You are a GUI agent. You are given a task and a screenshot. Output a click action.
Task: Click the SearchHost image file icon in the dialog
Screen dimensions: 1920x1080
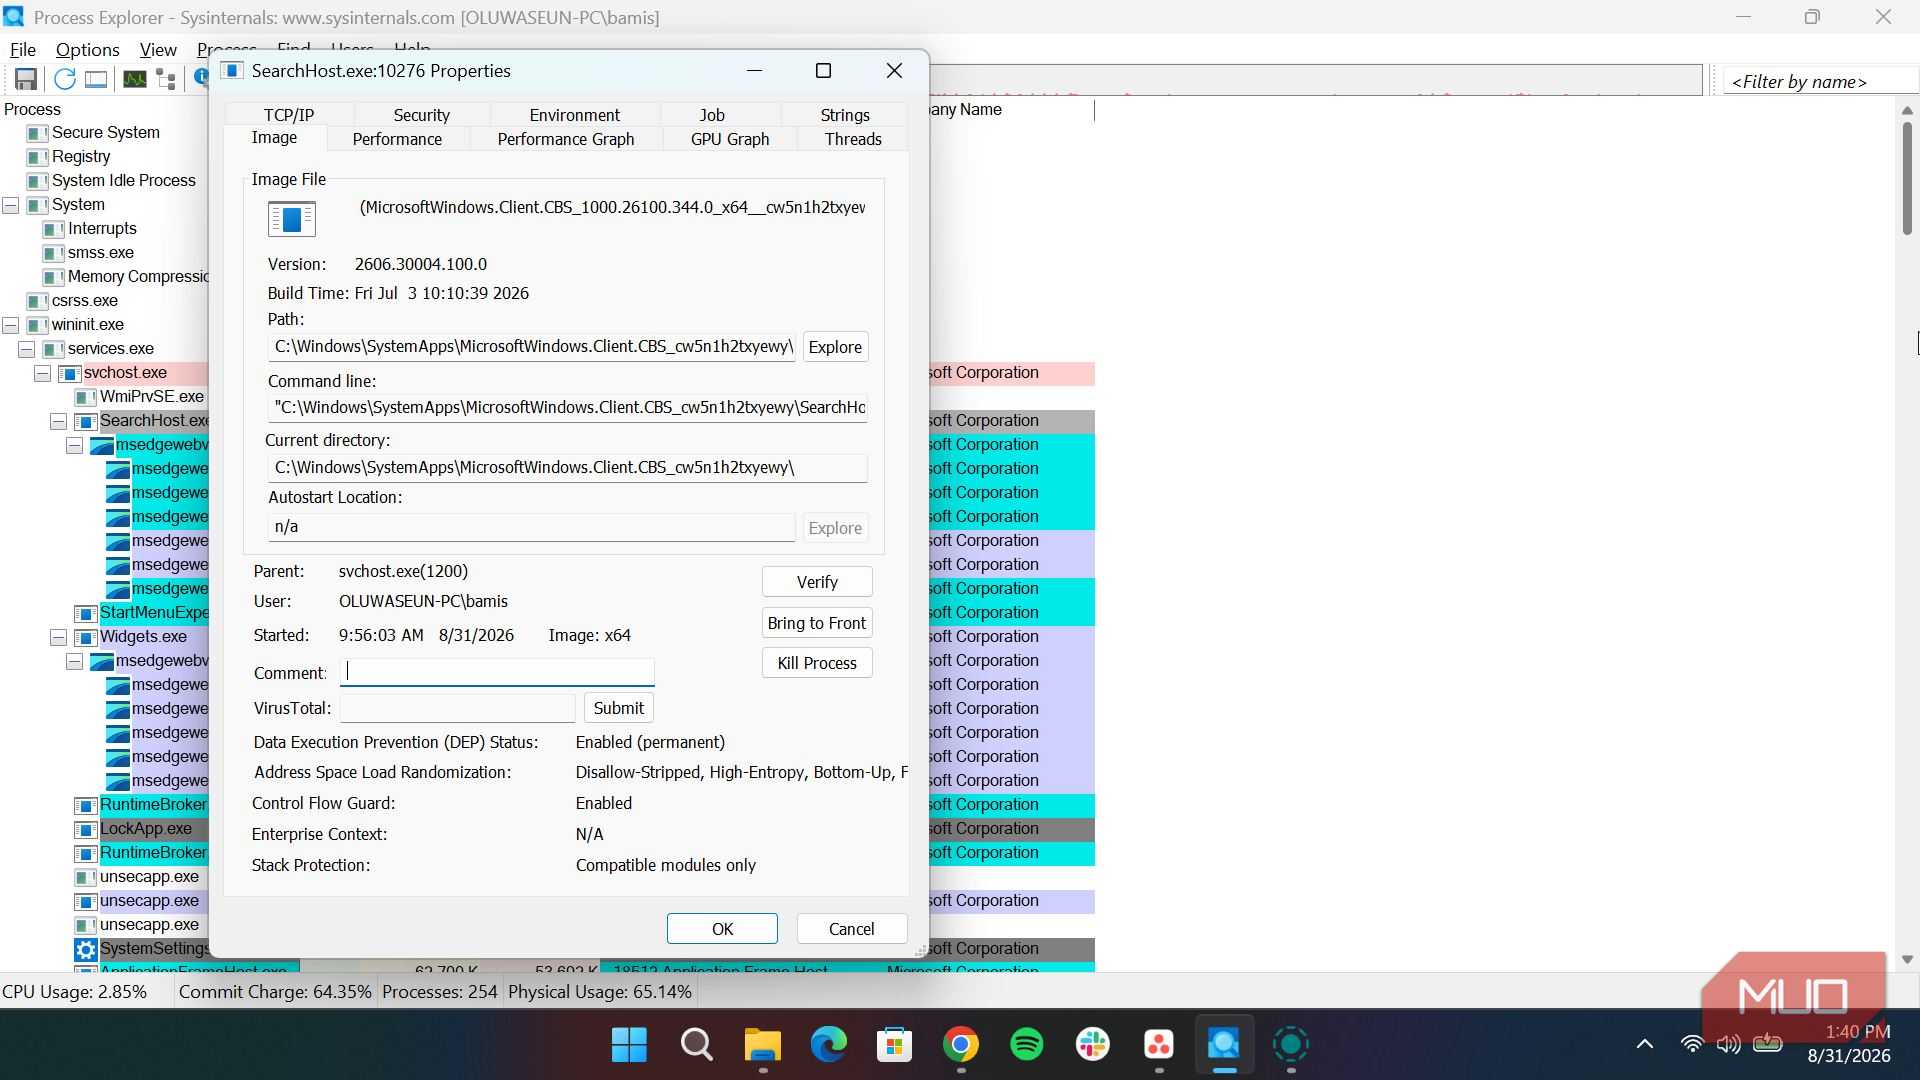[x=292, y=219]
